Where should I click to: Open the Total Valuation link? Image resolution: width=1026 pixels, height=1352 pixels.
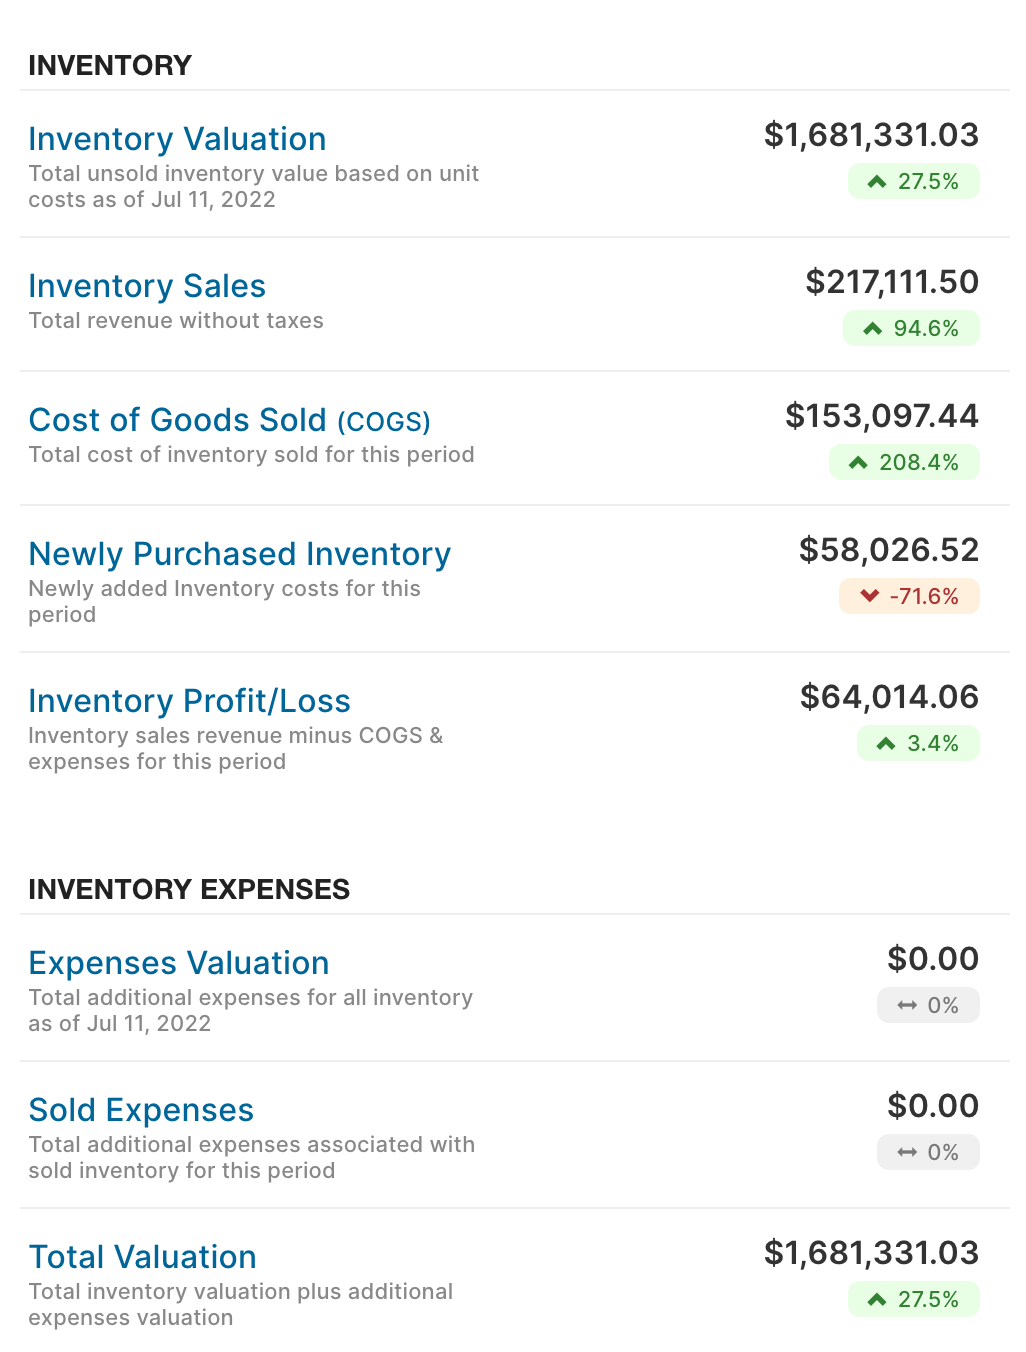(x=142, y=1257)
